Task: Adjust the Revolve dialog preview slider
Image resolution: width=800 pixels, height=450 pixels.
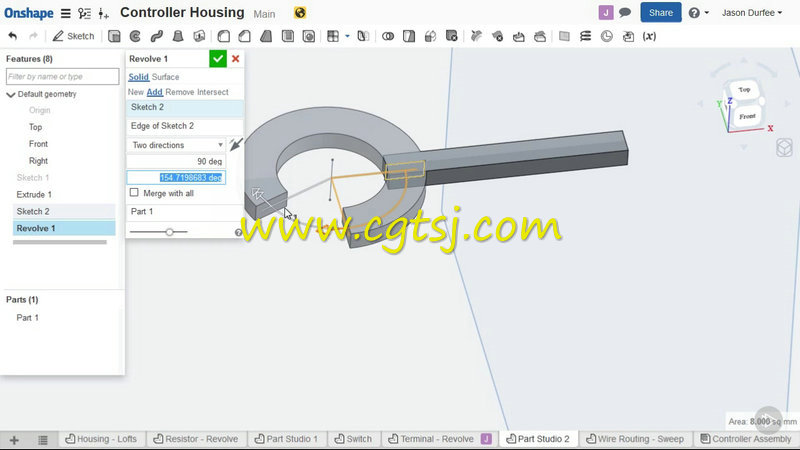Action: click(x=169, y=232)
